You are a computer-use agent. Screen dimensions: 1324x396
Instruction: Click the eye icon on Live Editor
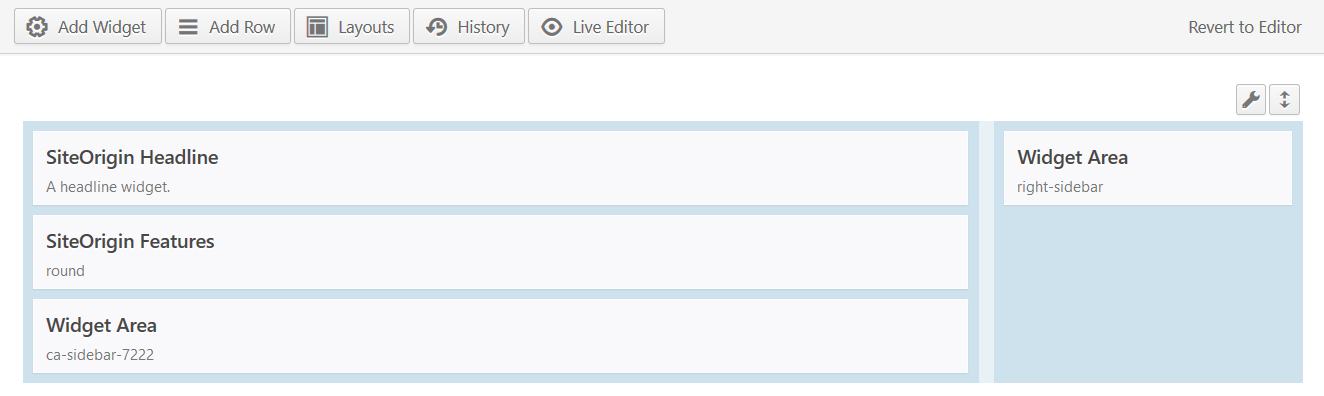[552, 27]
